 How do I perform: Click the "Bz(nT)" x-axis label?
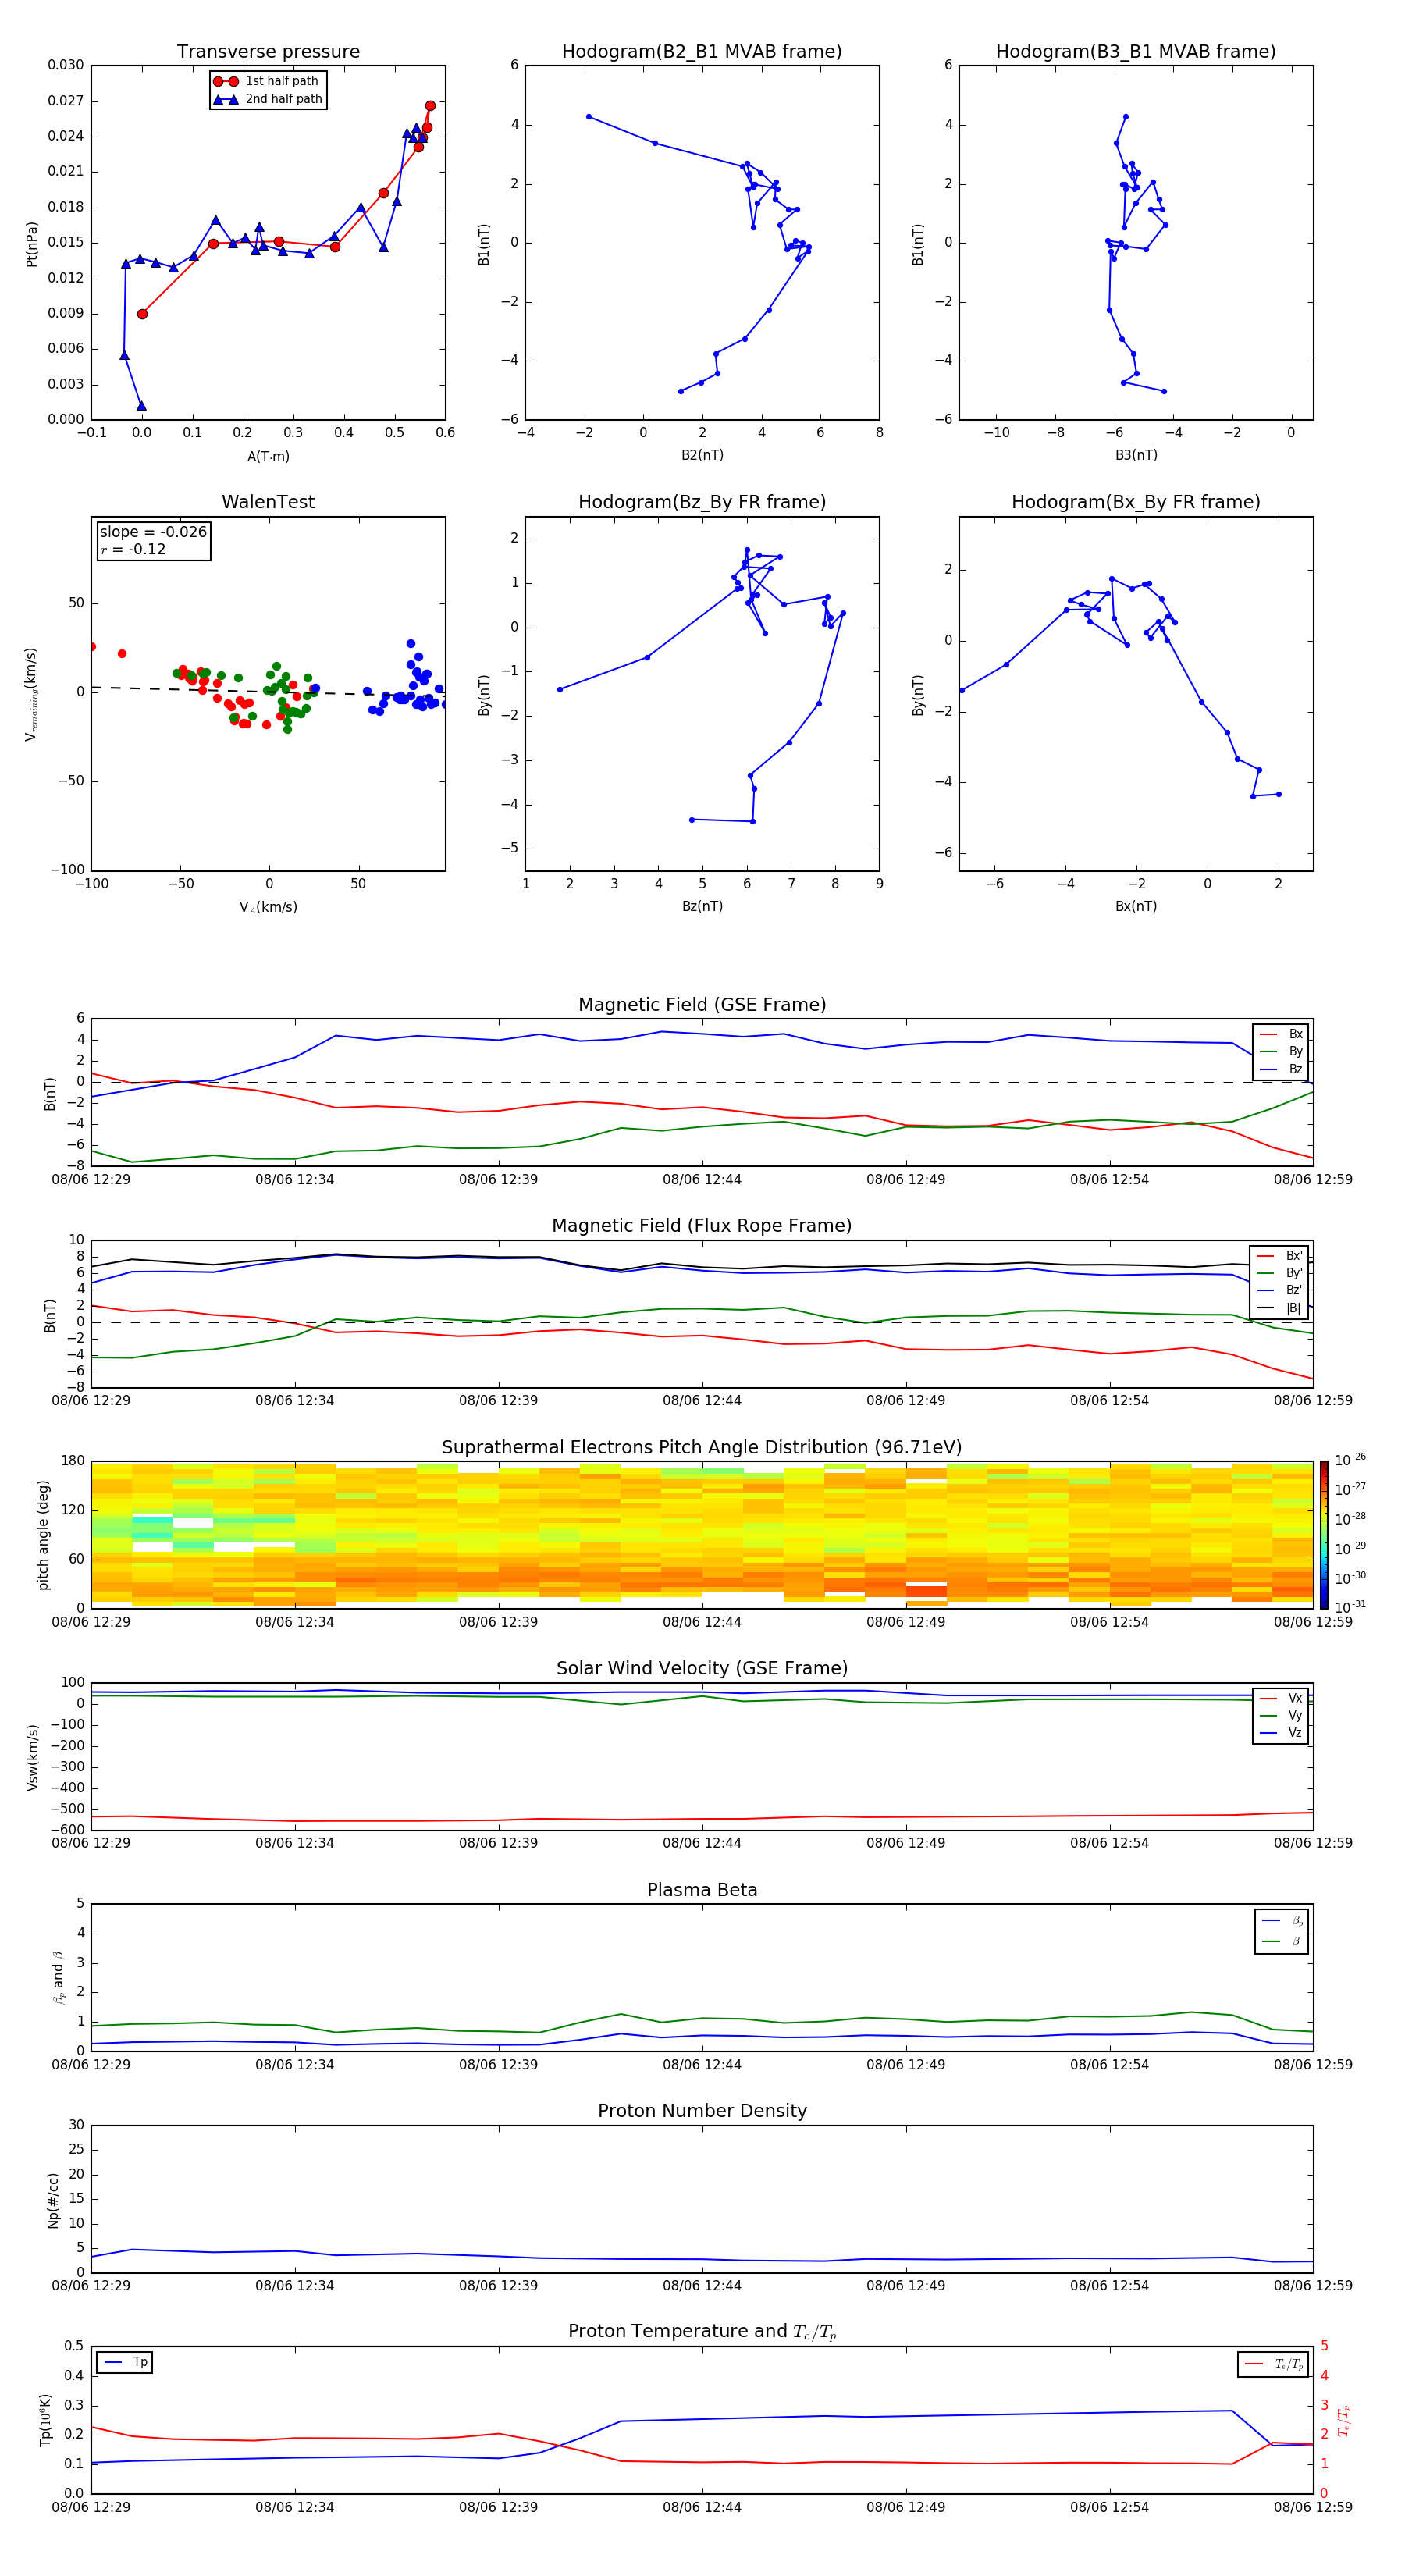702,906
